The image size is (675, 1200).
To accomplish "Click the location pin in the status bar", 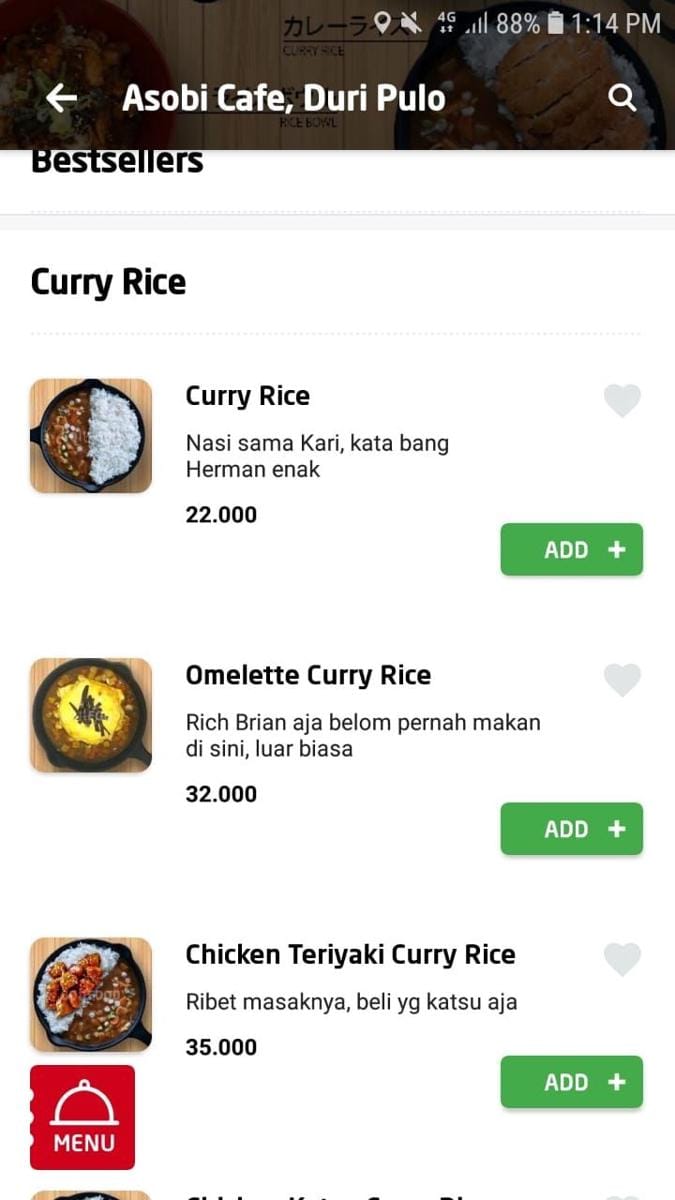I will pos(384,20).
